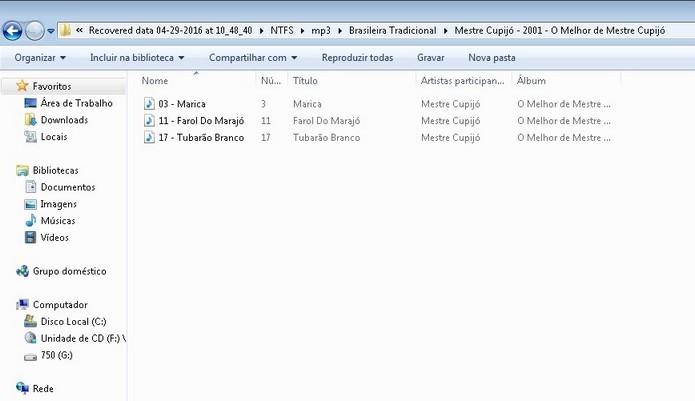This screenshot has height=401, width=695.
Task: Open the Organizar menu
Action: 40,58
